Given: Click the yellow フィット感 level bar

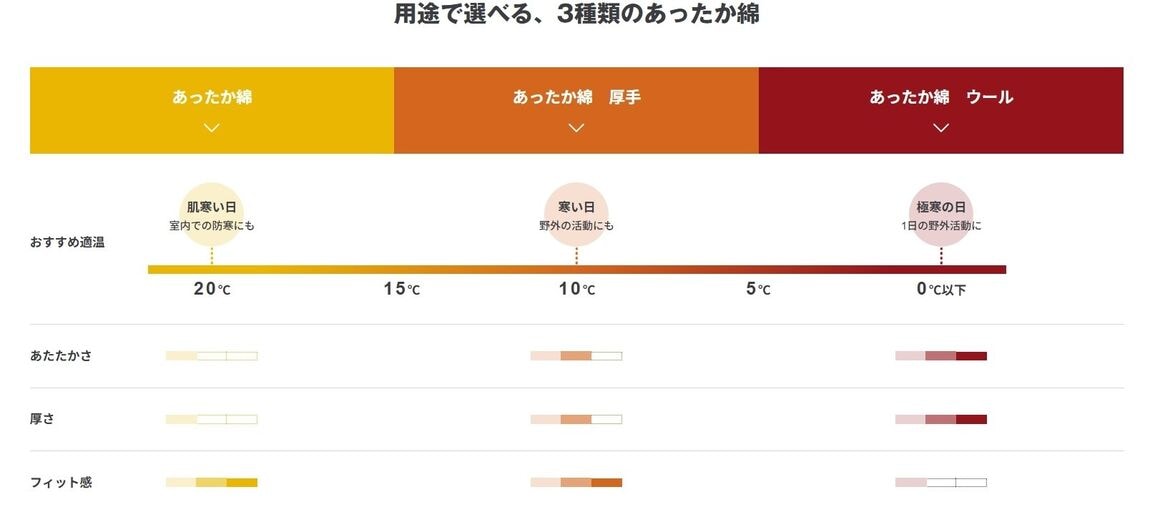Looking at the screenshot, I should tap(211, 482).
